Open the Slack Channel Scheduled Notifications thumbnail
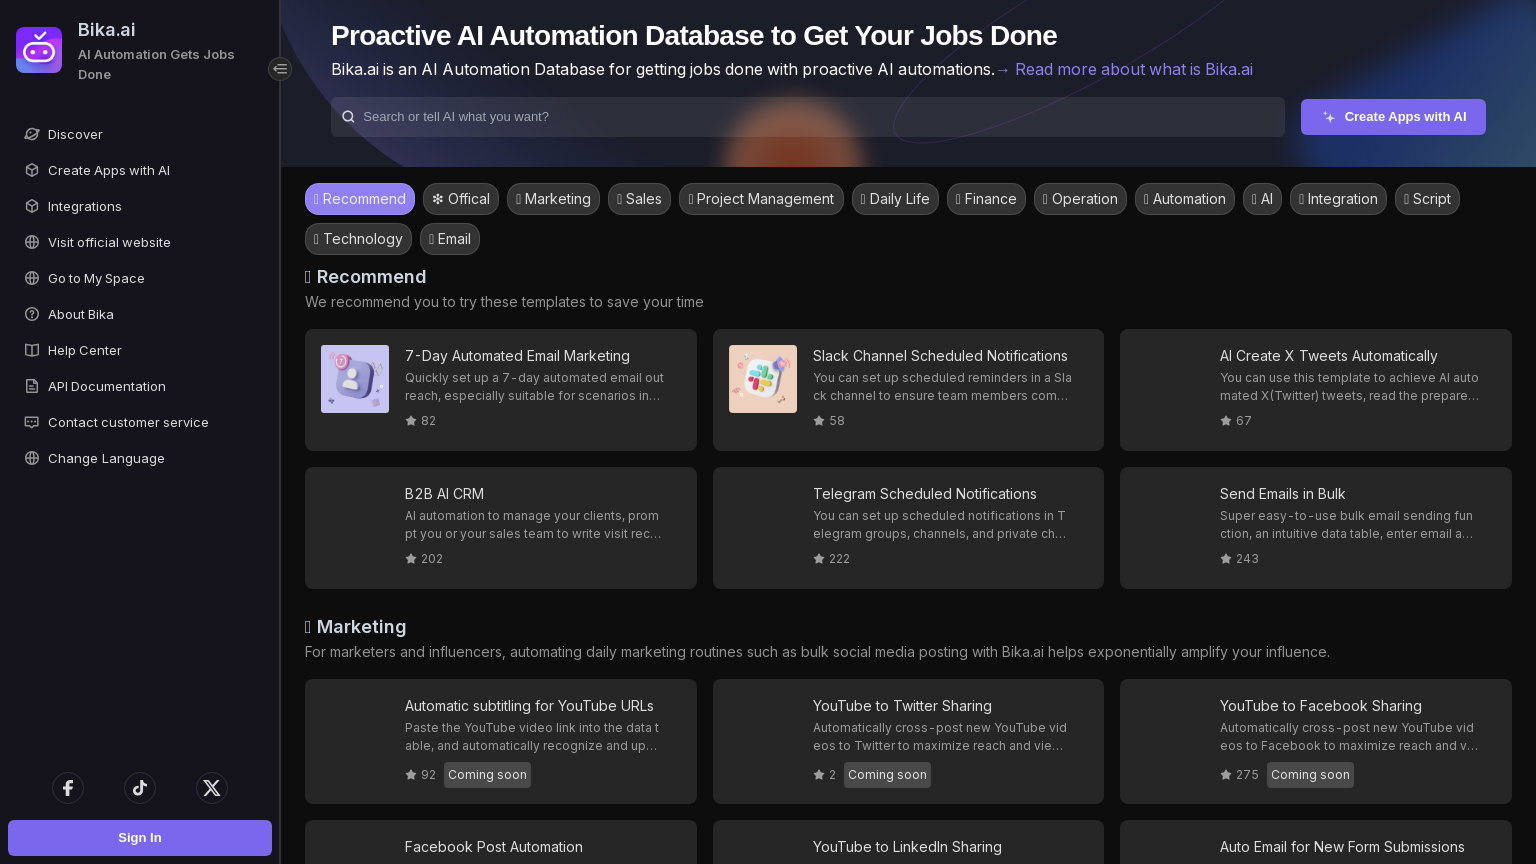Viewport: 1536px width, 864px height. click(763, 379)
